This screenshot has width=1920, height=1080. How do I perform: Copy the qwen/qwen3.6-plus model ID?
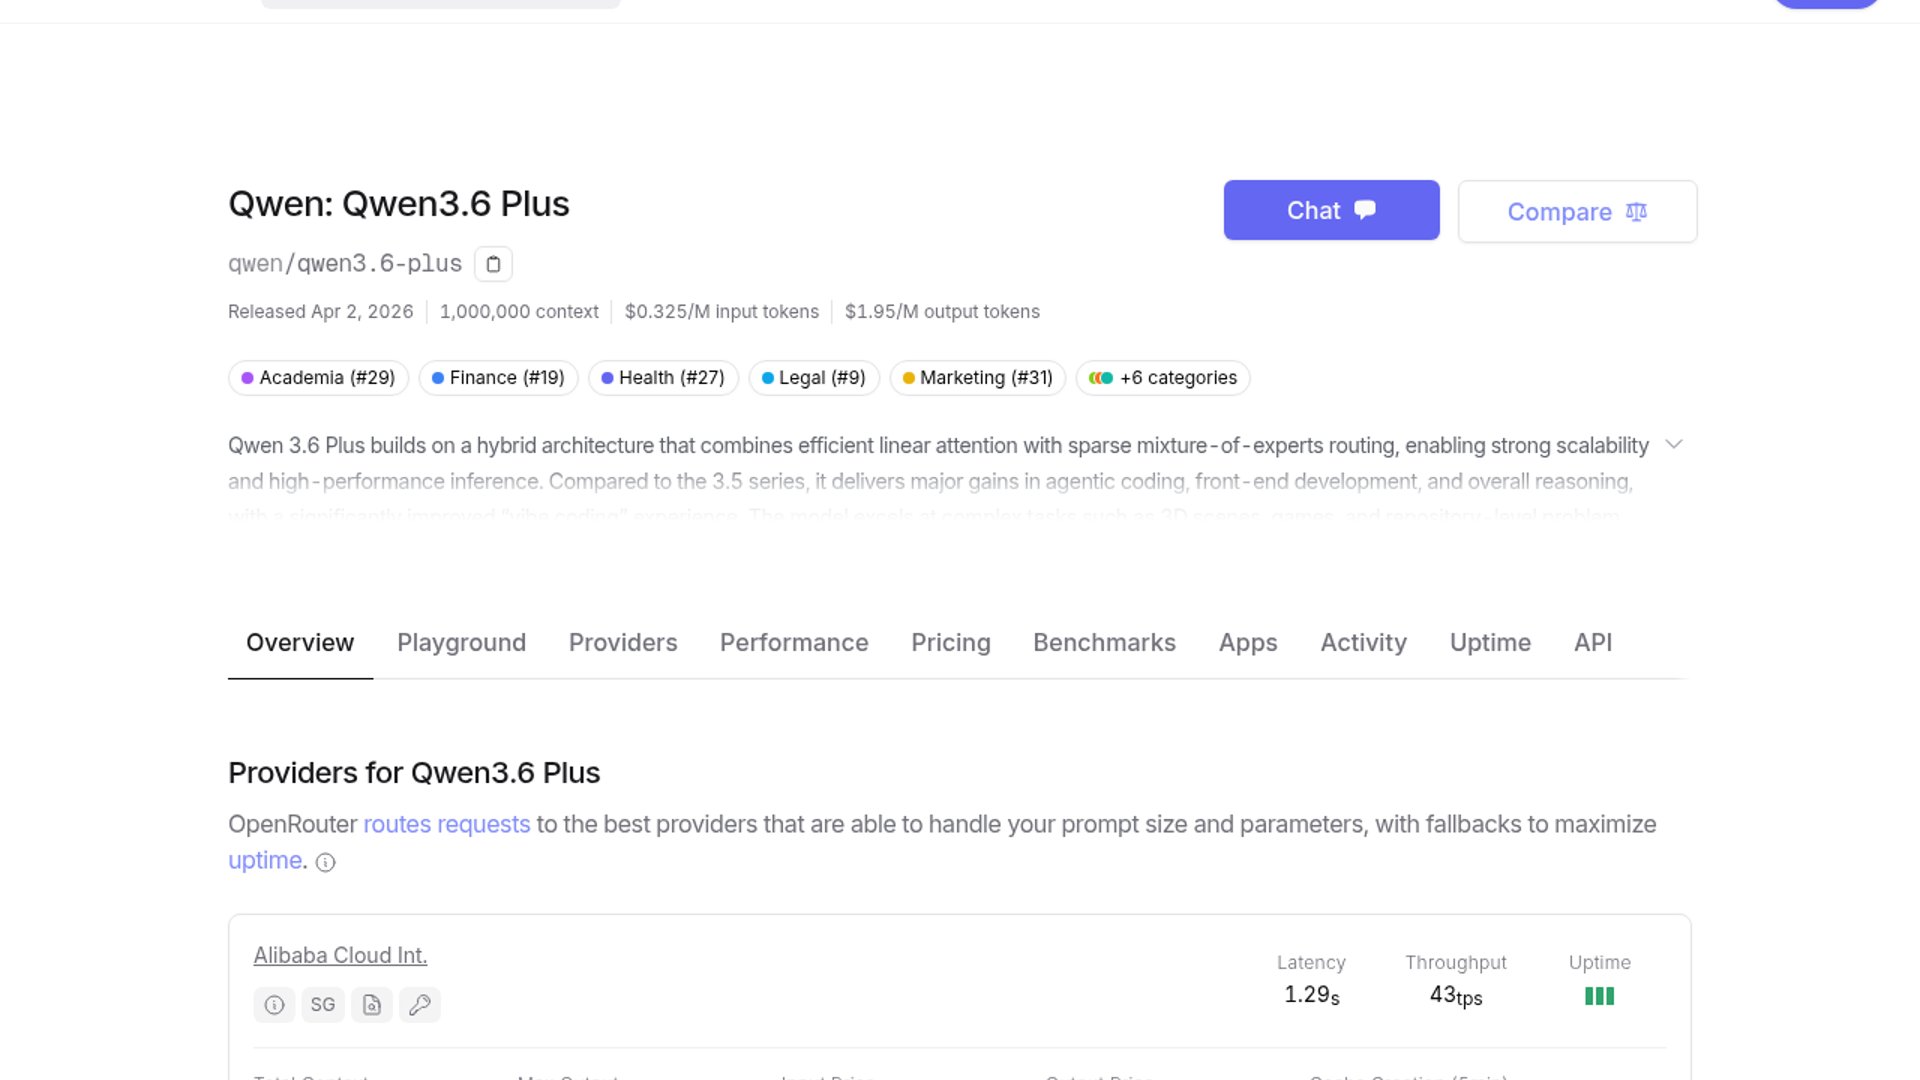pos(493,264)
